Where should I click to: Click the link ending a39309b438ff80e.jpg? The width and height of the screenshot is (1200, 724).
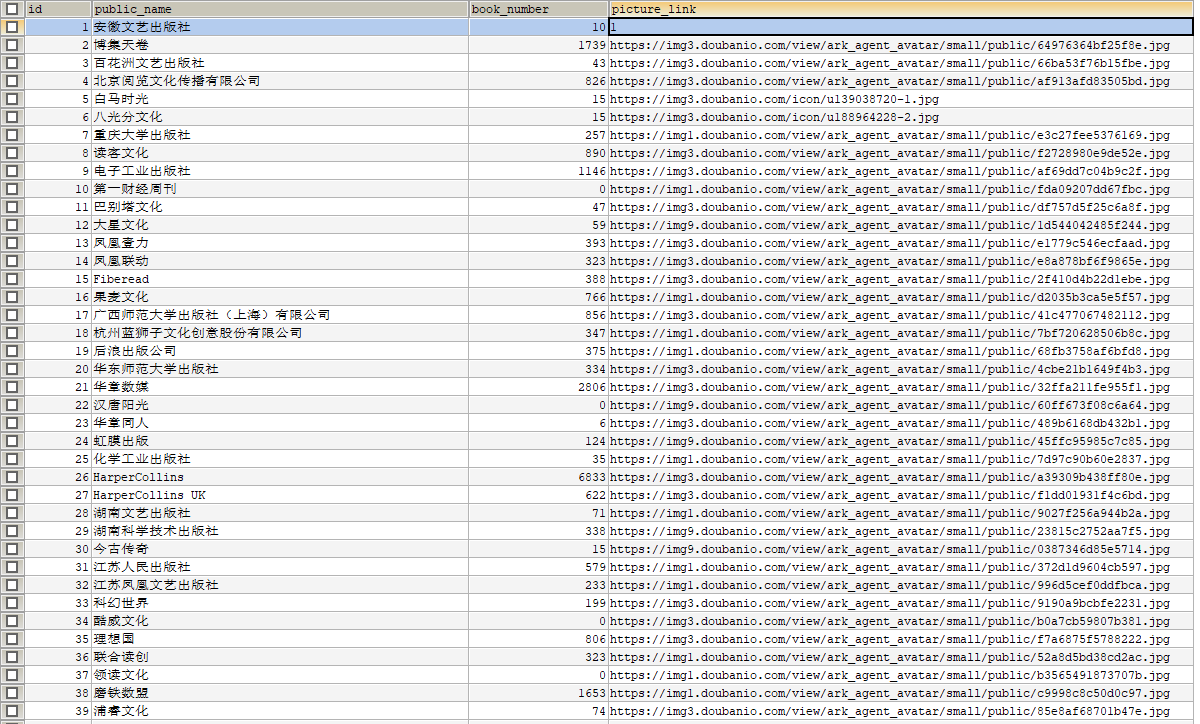coord(901,477)
